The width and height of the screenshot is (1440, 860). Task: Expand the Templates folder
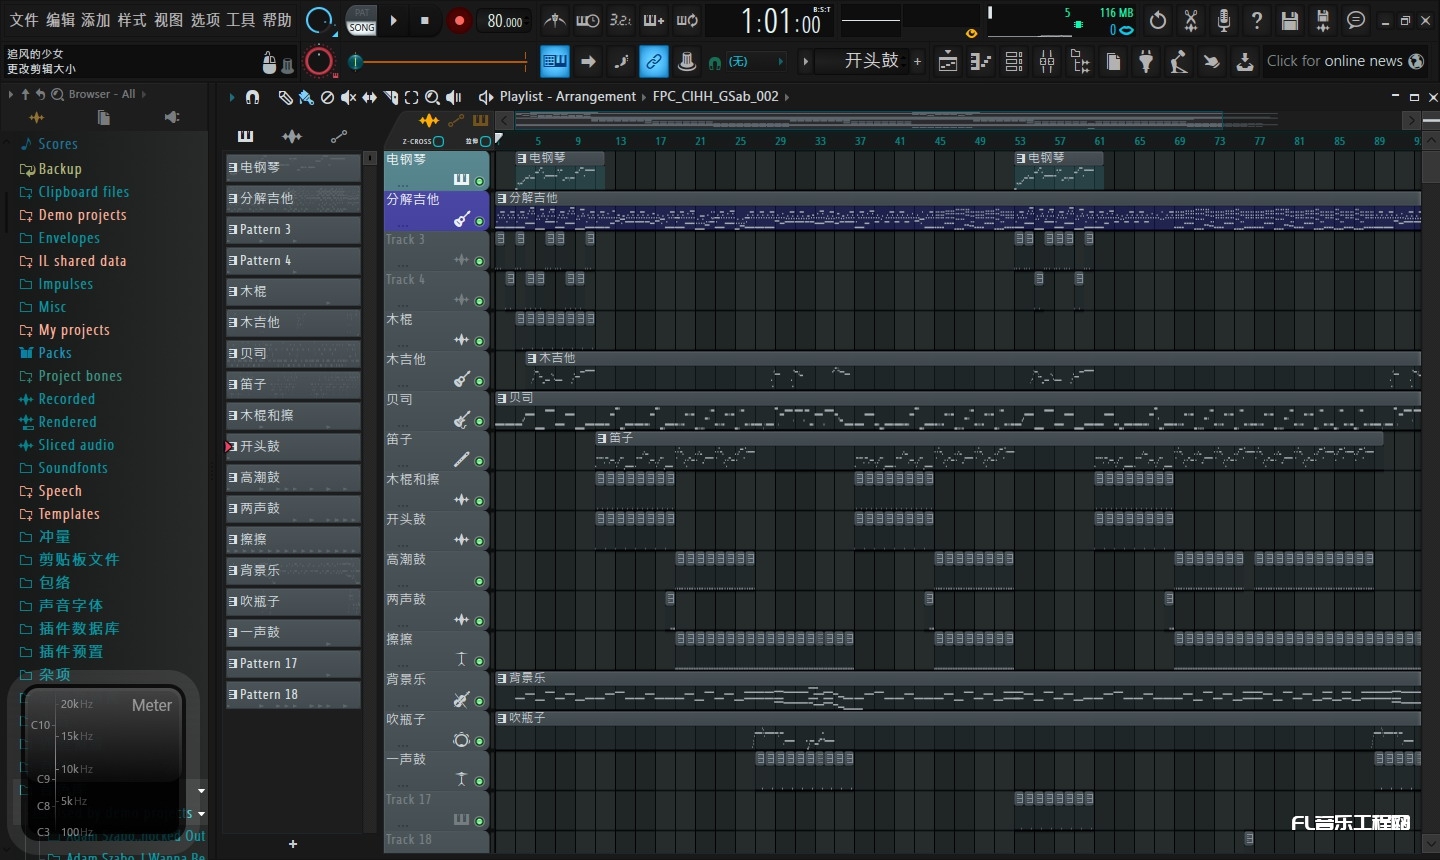pos(69,514)
